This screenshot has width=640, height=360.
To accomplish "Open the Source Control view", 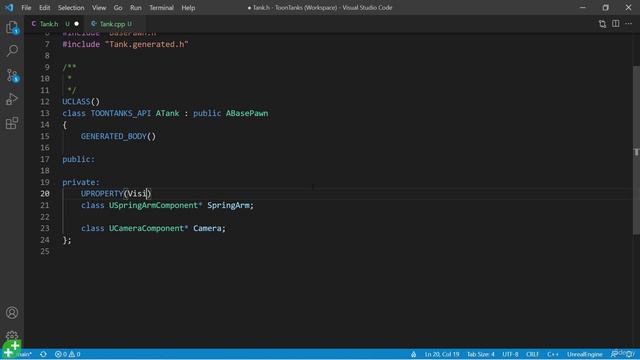I will tap(12, 75).
